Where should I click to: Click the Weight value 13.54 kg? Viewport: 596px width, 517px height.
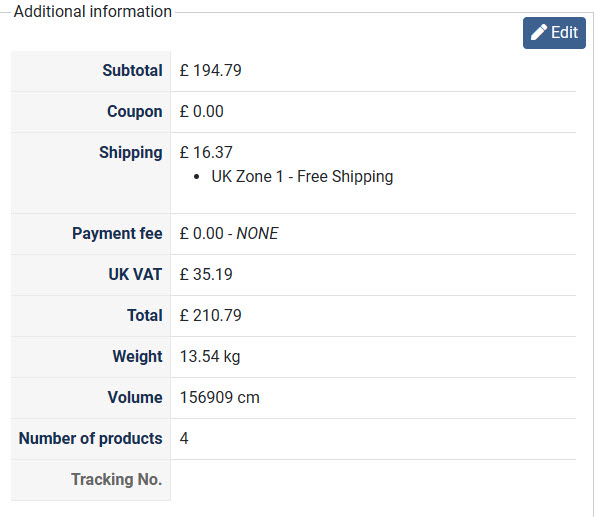pyautogui.click(x=209, y=357)
